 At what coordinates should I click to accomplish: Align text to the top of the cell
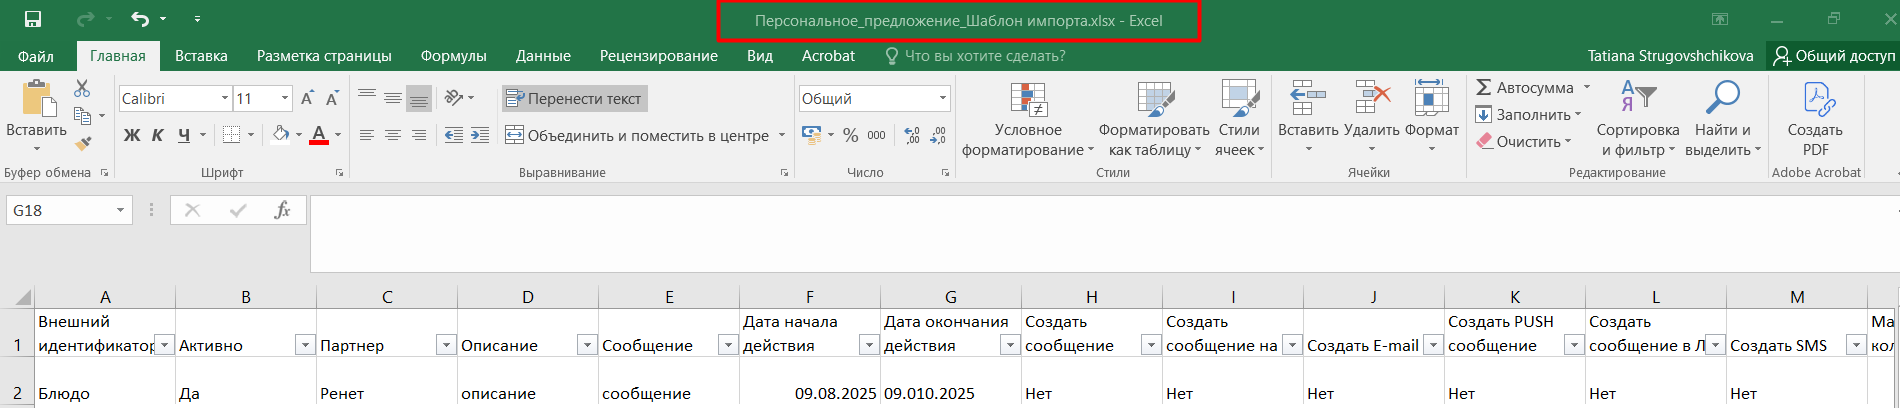pyautogui.click(x=367, y=98)
